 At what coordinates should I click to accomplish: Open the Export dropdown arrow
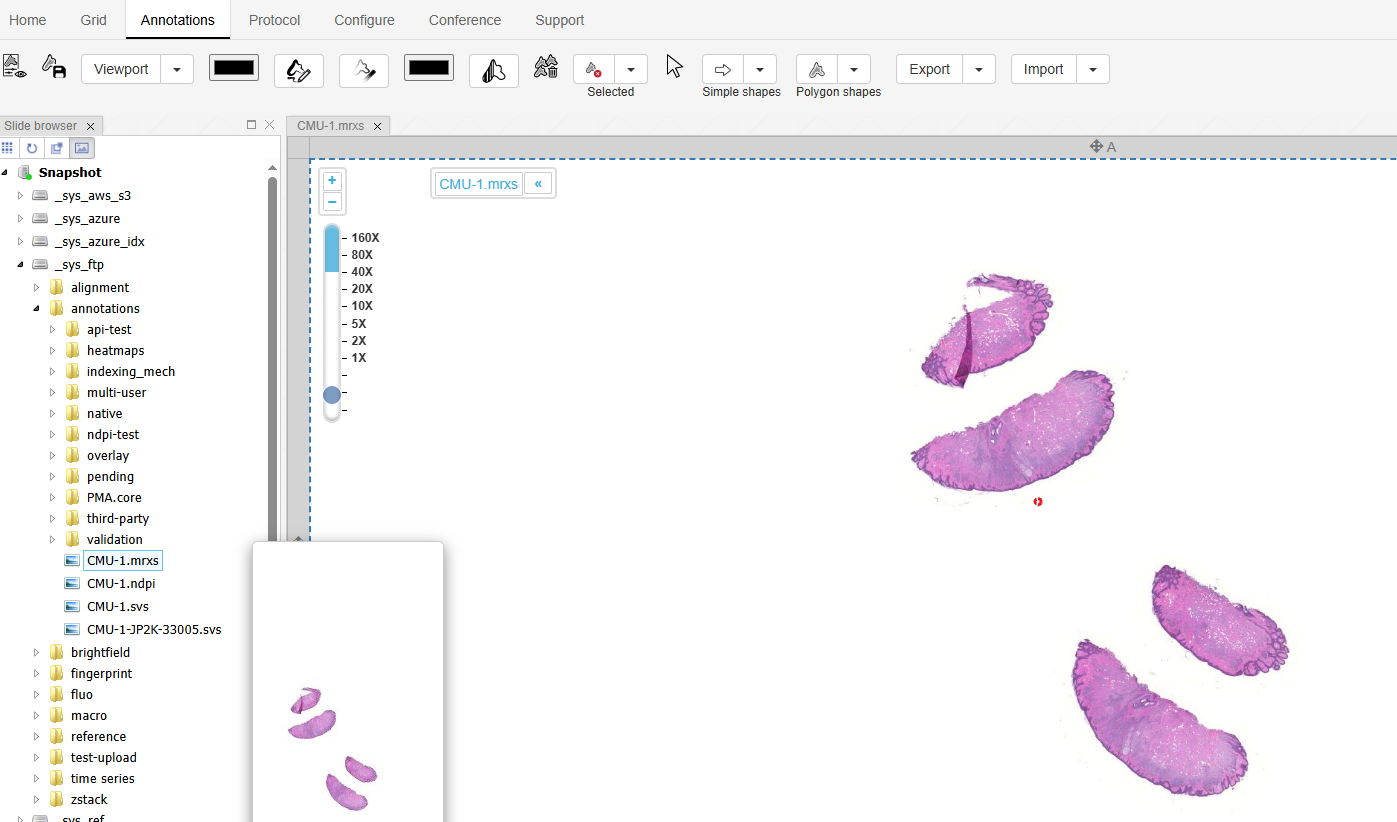pos(978,69)
